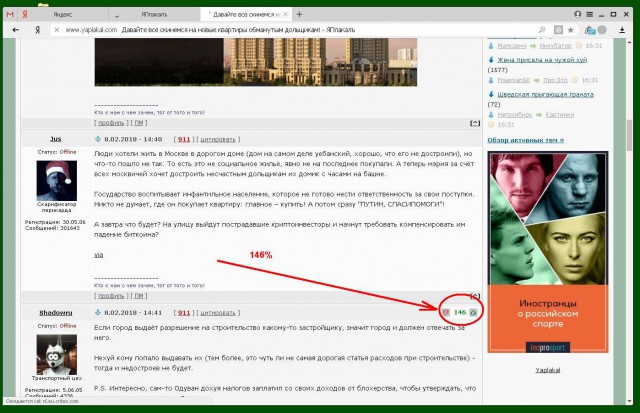
Task: Open the pinned Gmail tab
Action: pyautogui.click(x=10, y=14)
